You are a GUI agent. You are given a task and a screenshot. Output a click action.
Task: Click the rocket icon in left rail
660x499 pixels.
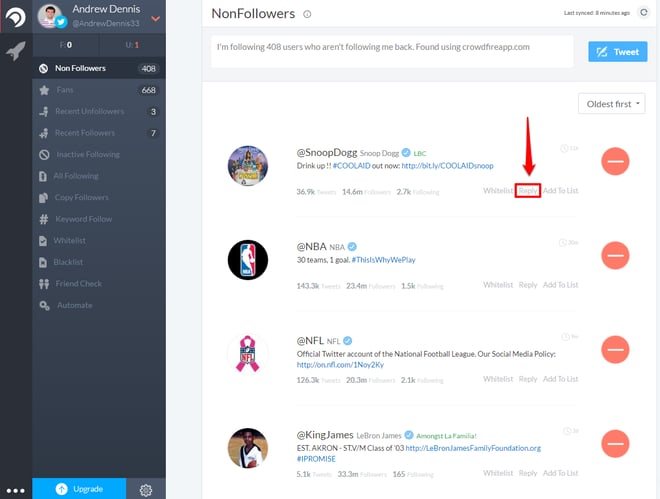[15, 51]
